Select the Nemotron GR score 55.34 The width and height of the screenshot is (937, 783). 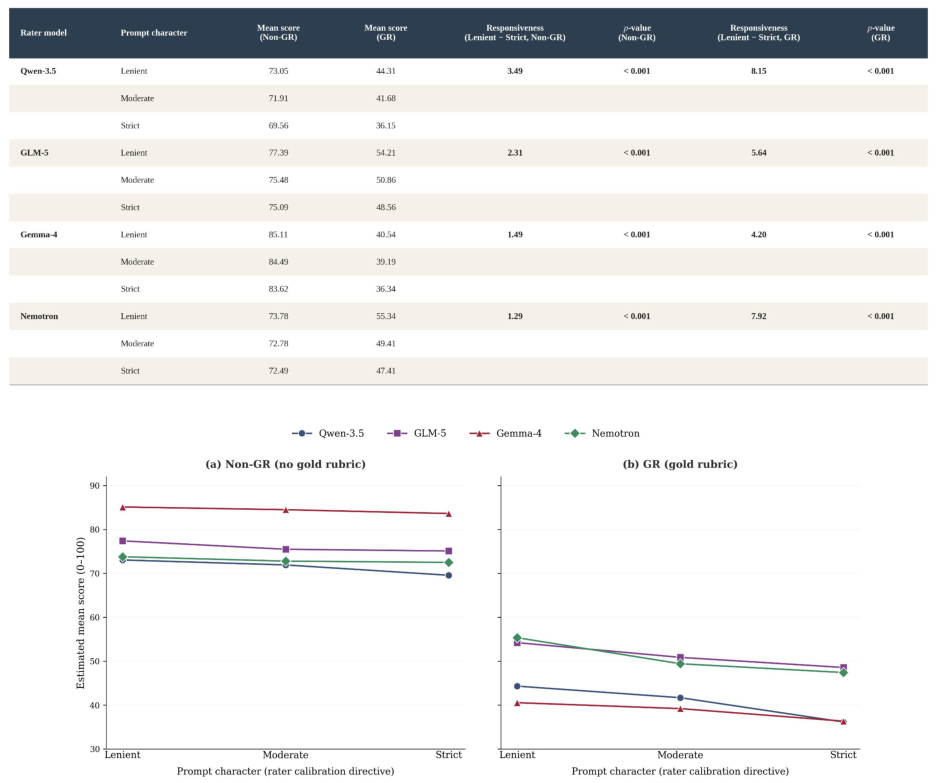click(386, 316)
